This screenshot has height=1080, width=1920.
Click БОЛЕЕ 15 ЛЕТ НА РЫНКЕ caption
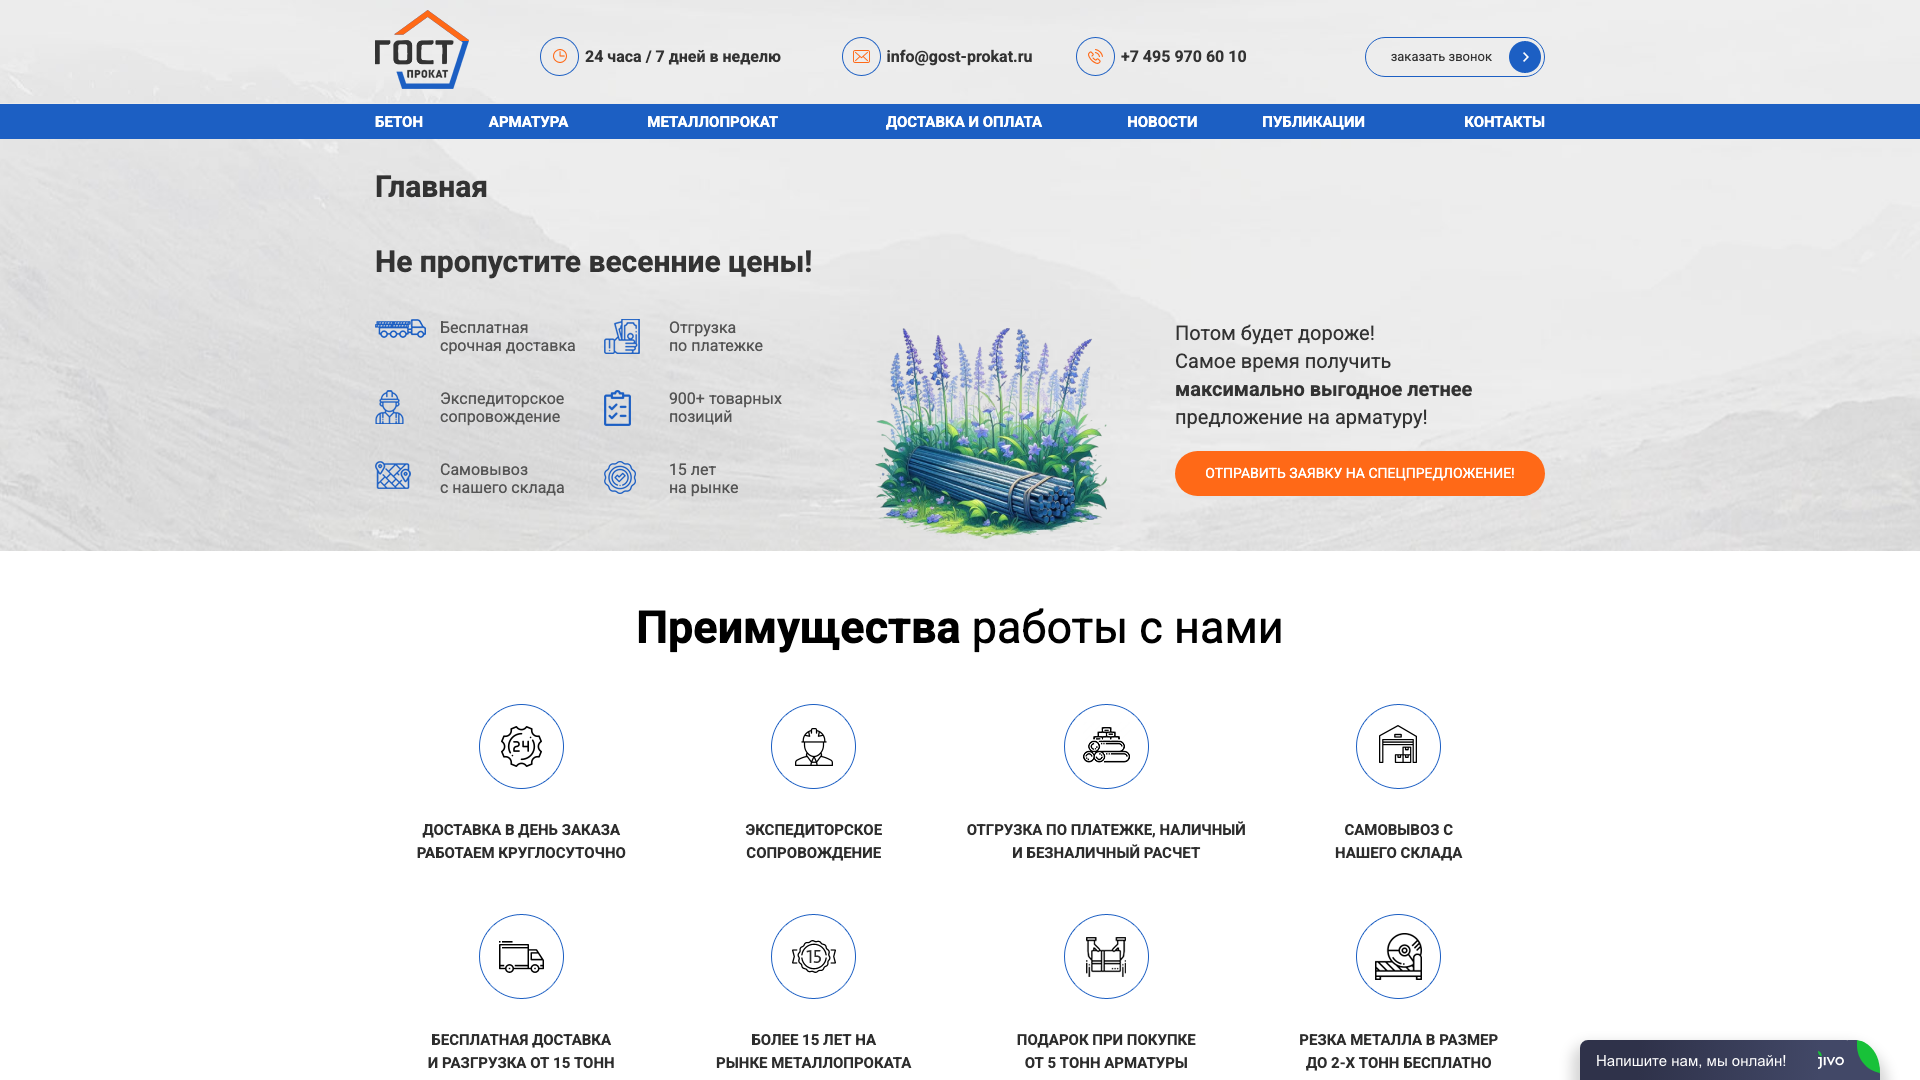813,1051
